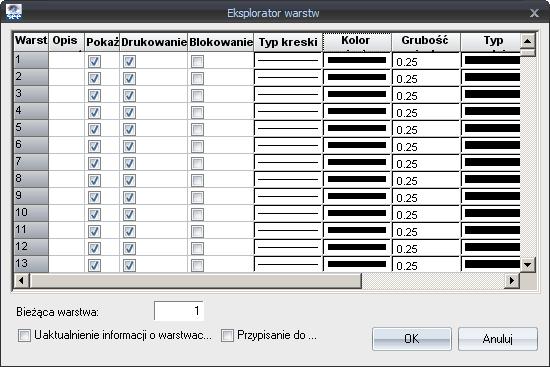This screenshot has height=367, width=550.
Task: Pick Kolor swatch of layer 5
Action: (357, 128)
